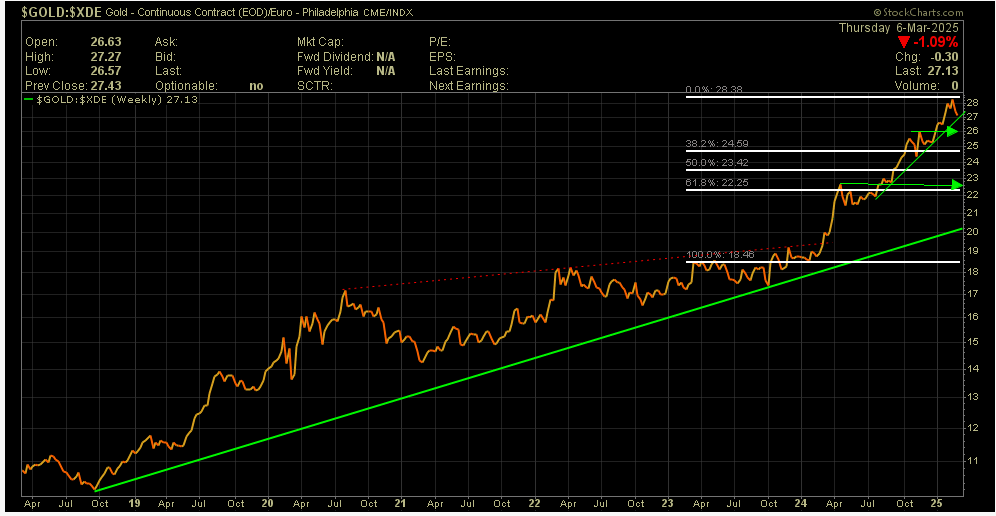This screenshot has height=516, width=996.
Task: Click the 'Mkt Cap:' label
Action: pos(321,42)
